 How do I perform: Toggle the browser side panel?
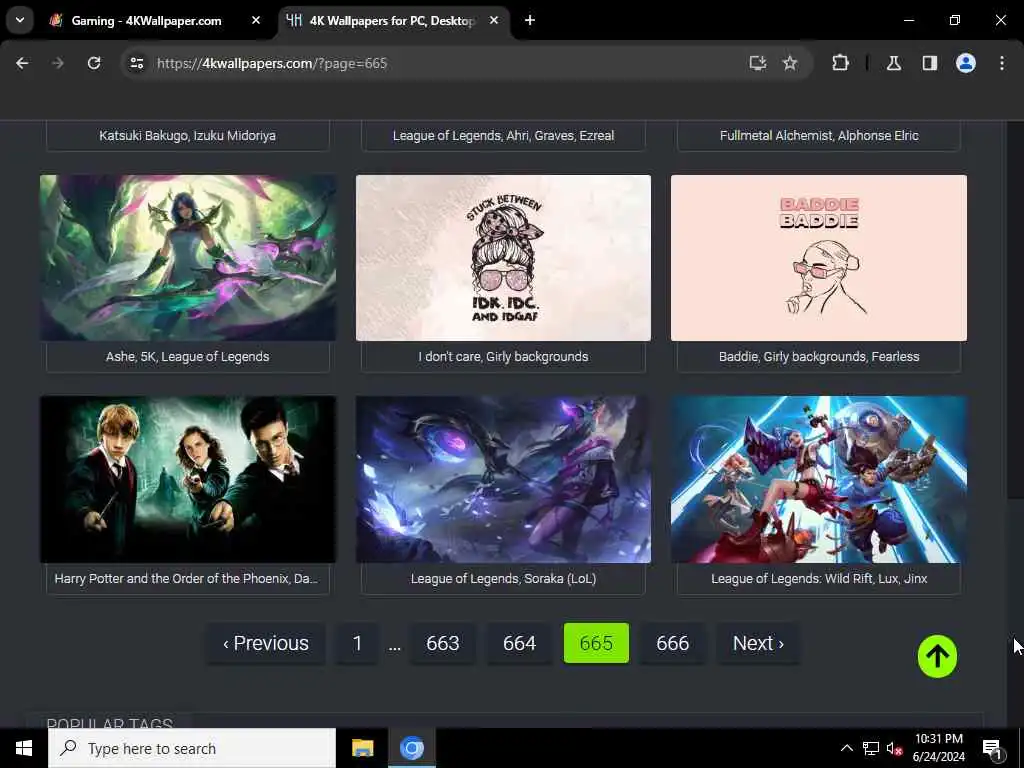[x=930, y=63]
